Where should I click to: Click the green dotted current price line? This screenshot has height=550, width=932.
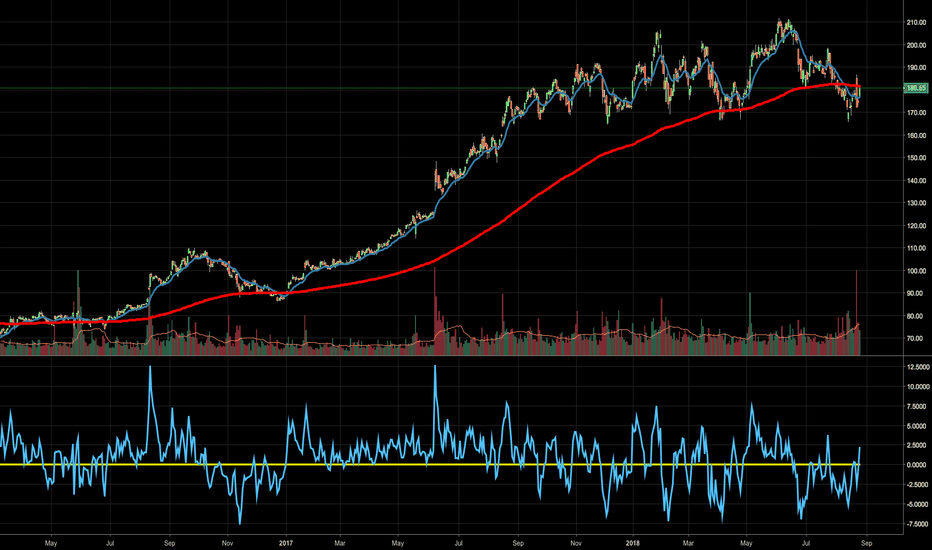point(452,88)
